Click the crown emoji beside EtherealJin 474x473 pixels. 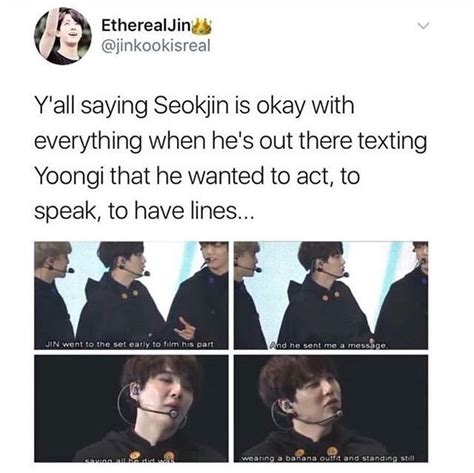203,27
